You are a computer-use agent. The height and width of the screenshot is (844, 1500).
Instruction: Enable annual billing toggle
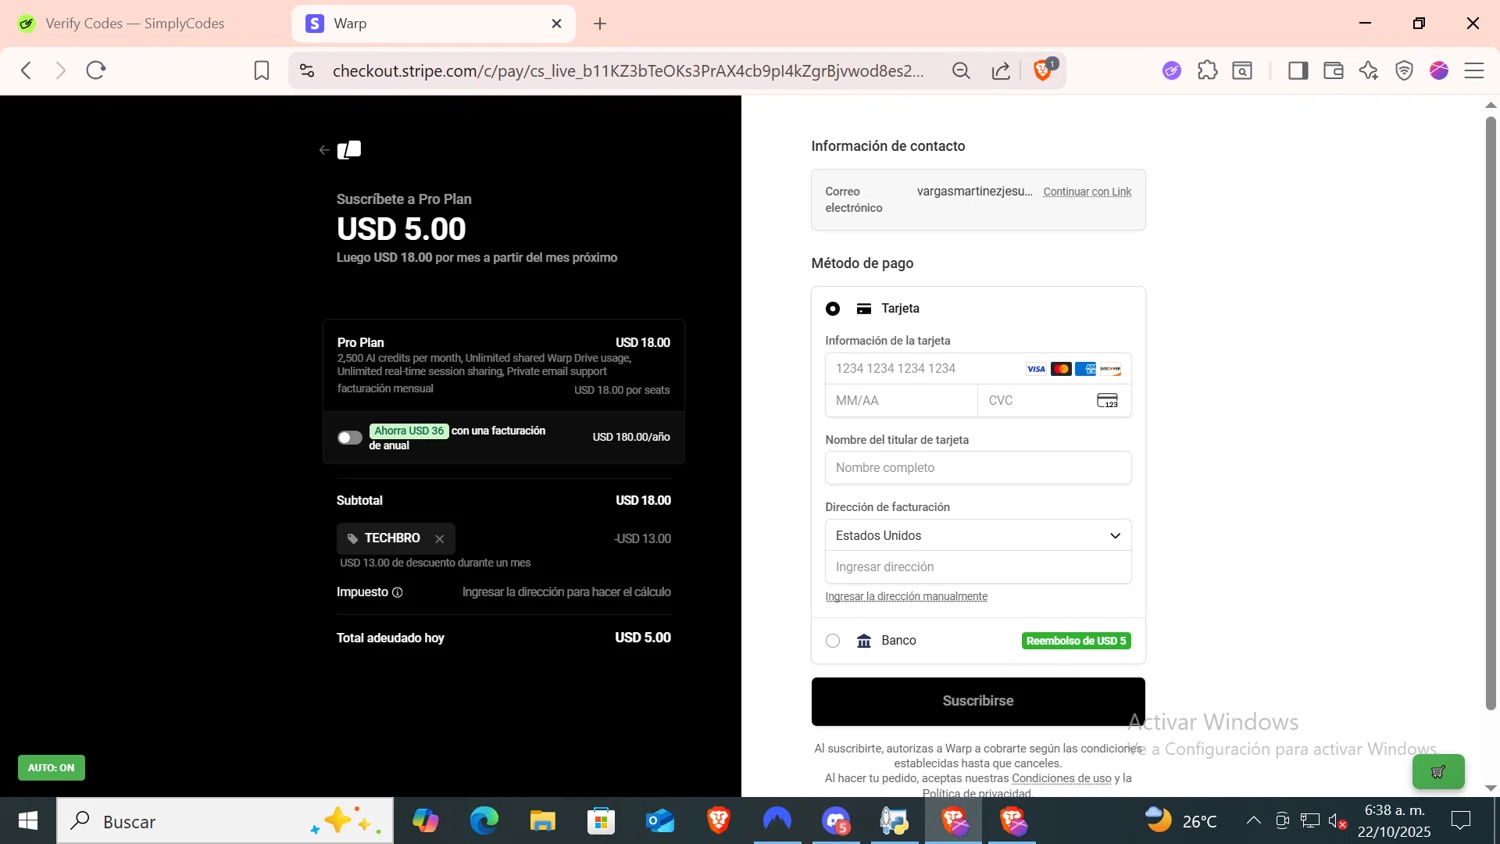(x=349, y=438)
